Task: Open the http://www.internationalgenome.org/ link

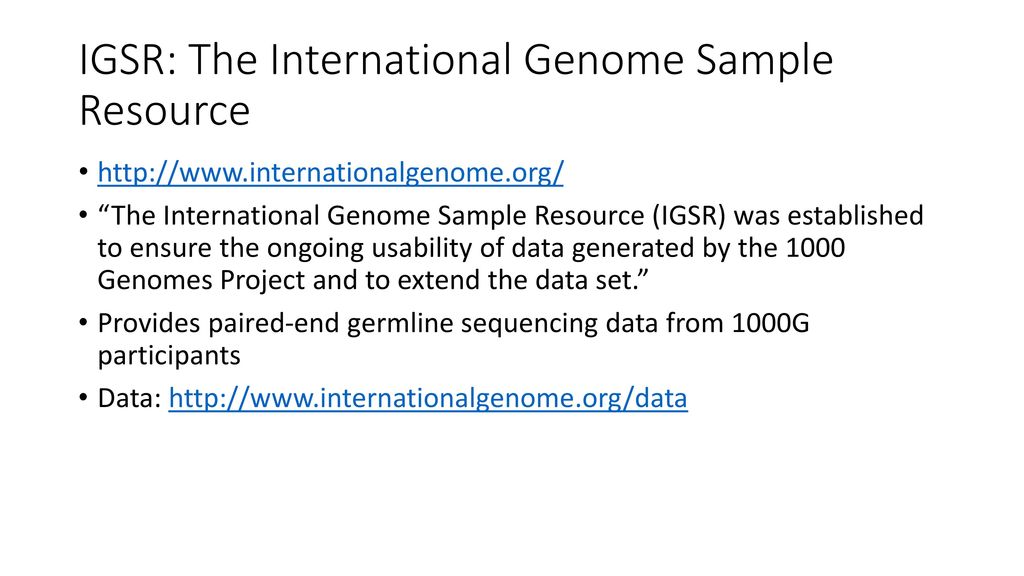Action: tap(330, 172)
